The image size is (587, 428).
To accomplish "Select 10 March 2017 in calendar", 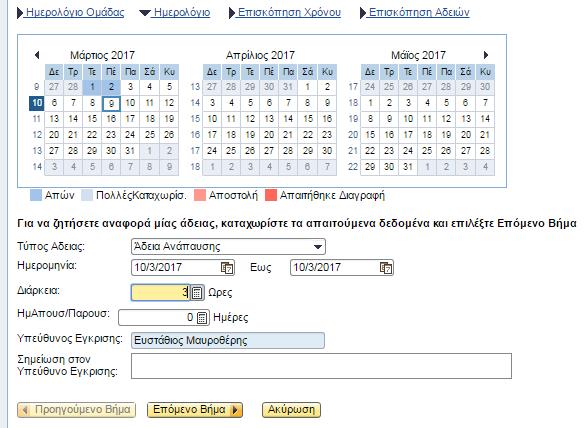I will (x=130, y=103).
